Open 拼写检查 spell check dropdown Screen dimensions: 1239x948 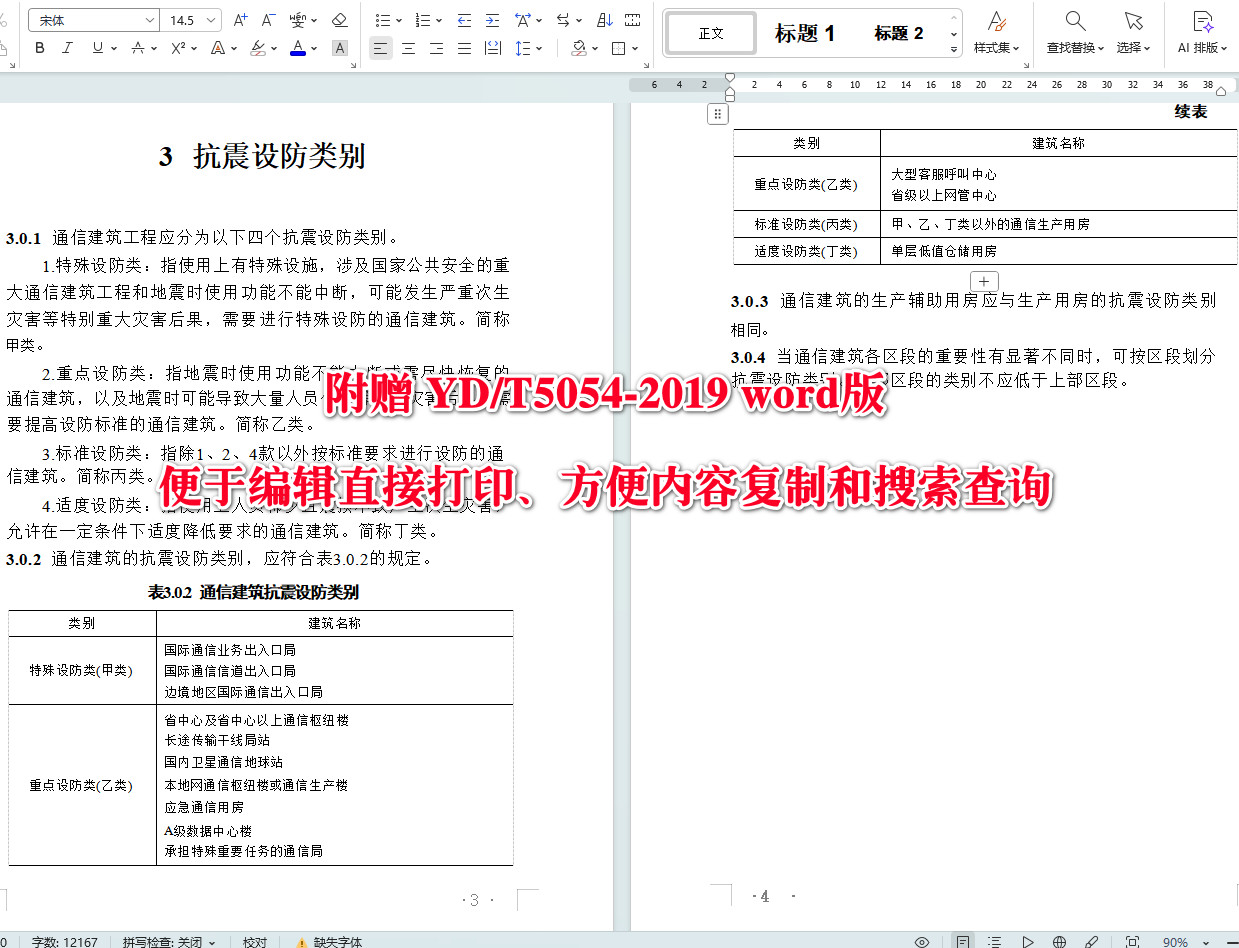(x=169, y=942)
